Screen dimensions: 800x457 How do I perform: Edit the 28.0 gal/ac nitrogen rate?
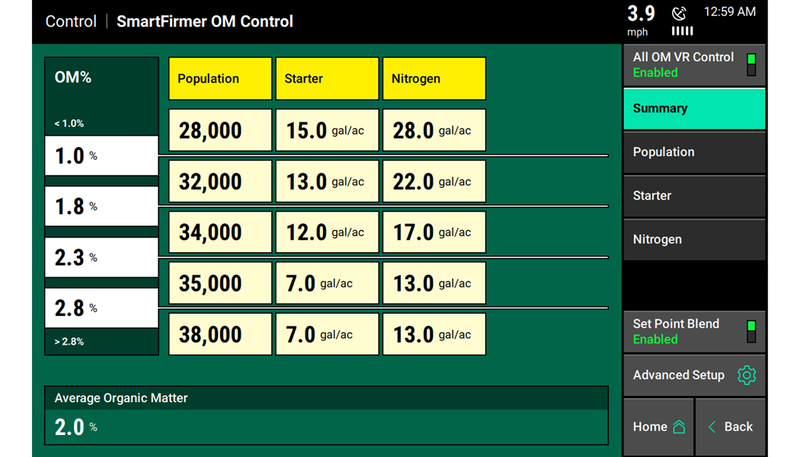434,130
